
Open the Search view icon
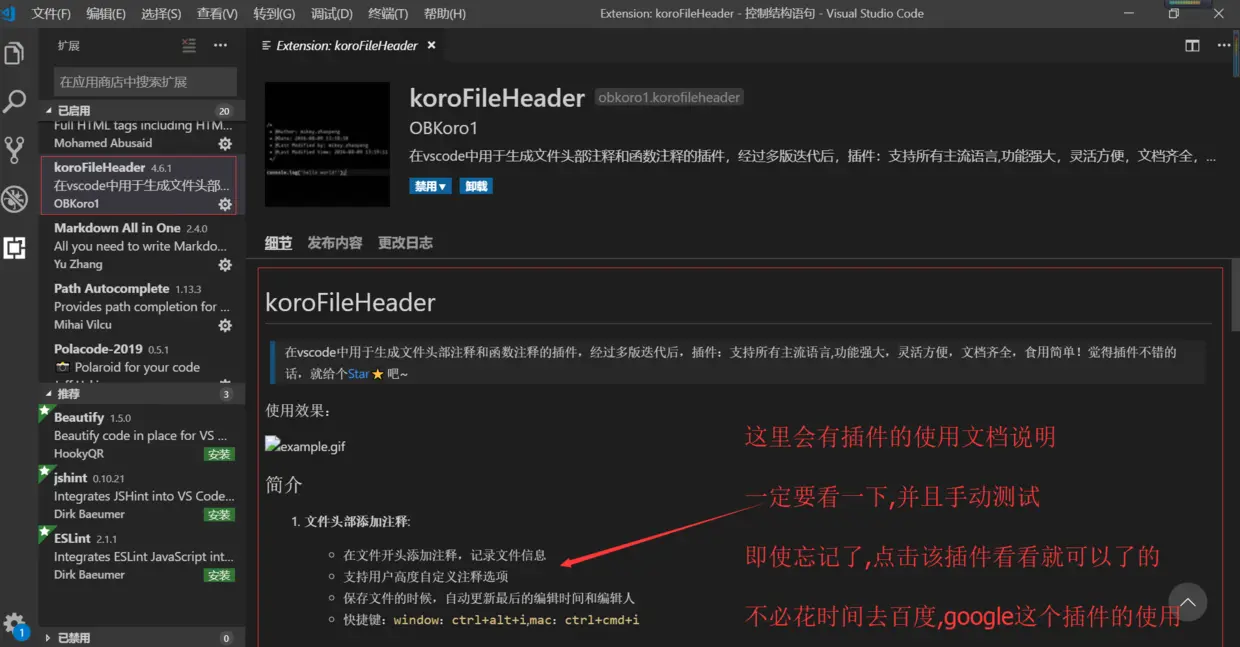pyautogui.click(x=15, y=102)
